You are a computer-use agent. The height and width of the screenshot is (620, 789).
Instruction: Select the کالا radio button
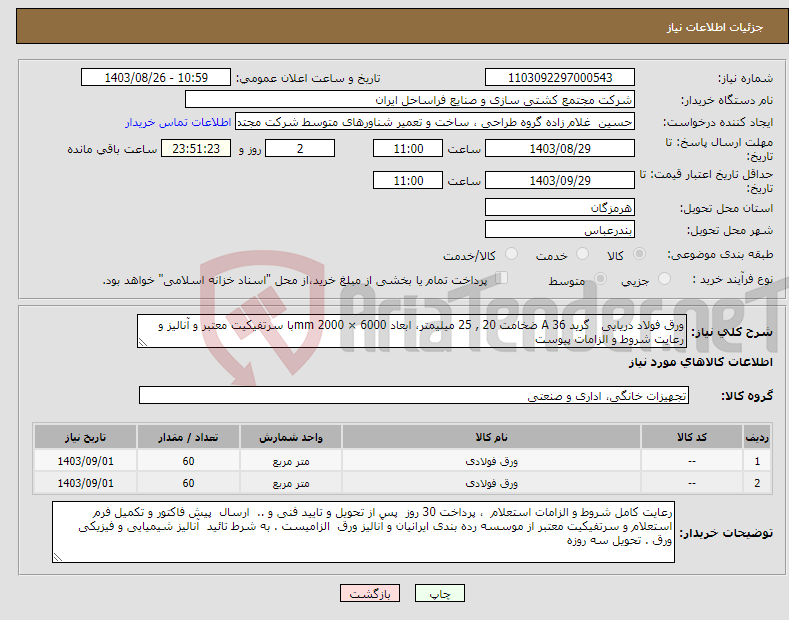[x=639, y=254]
